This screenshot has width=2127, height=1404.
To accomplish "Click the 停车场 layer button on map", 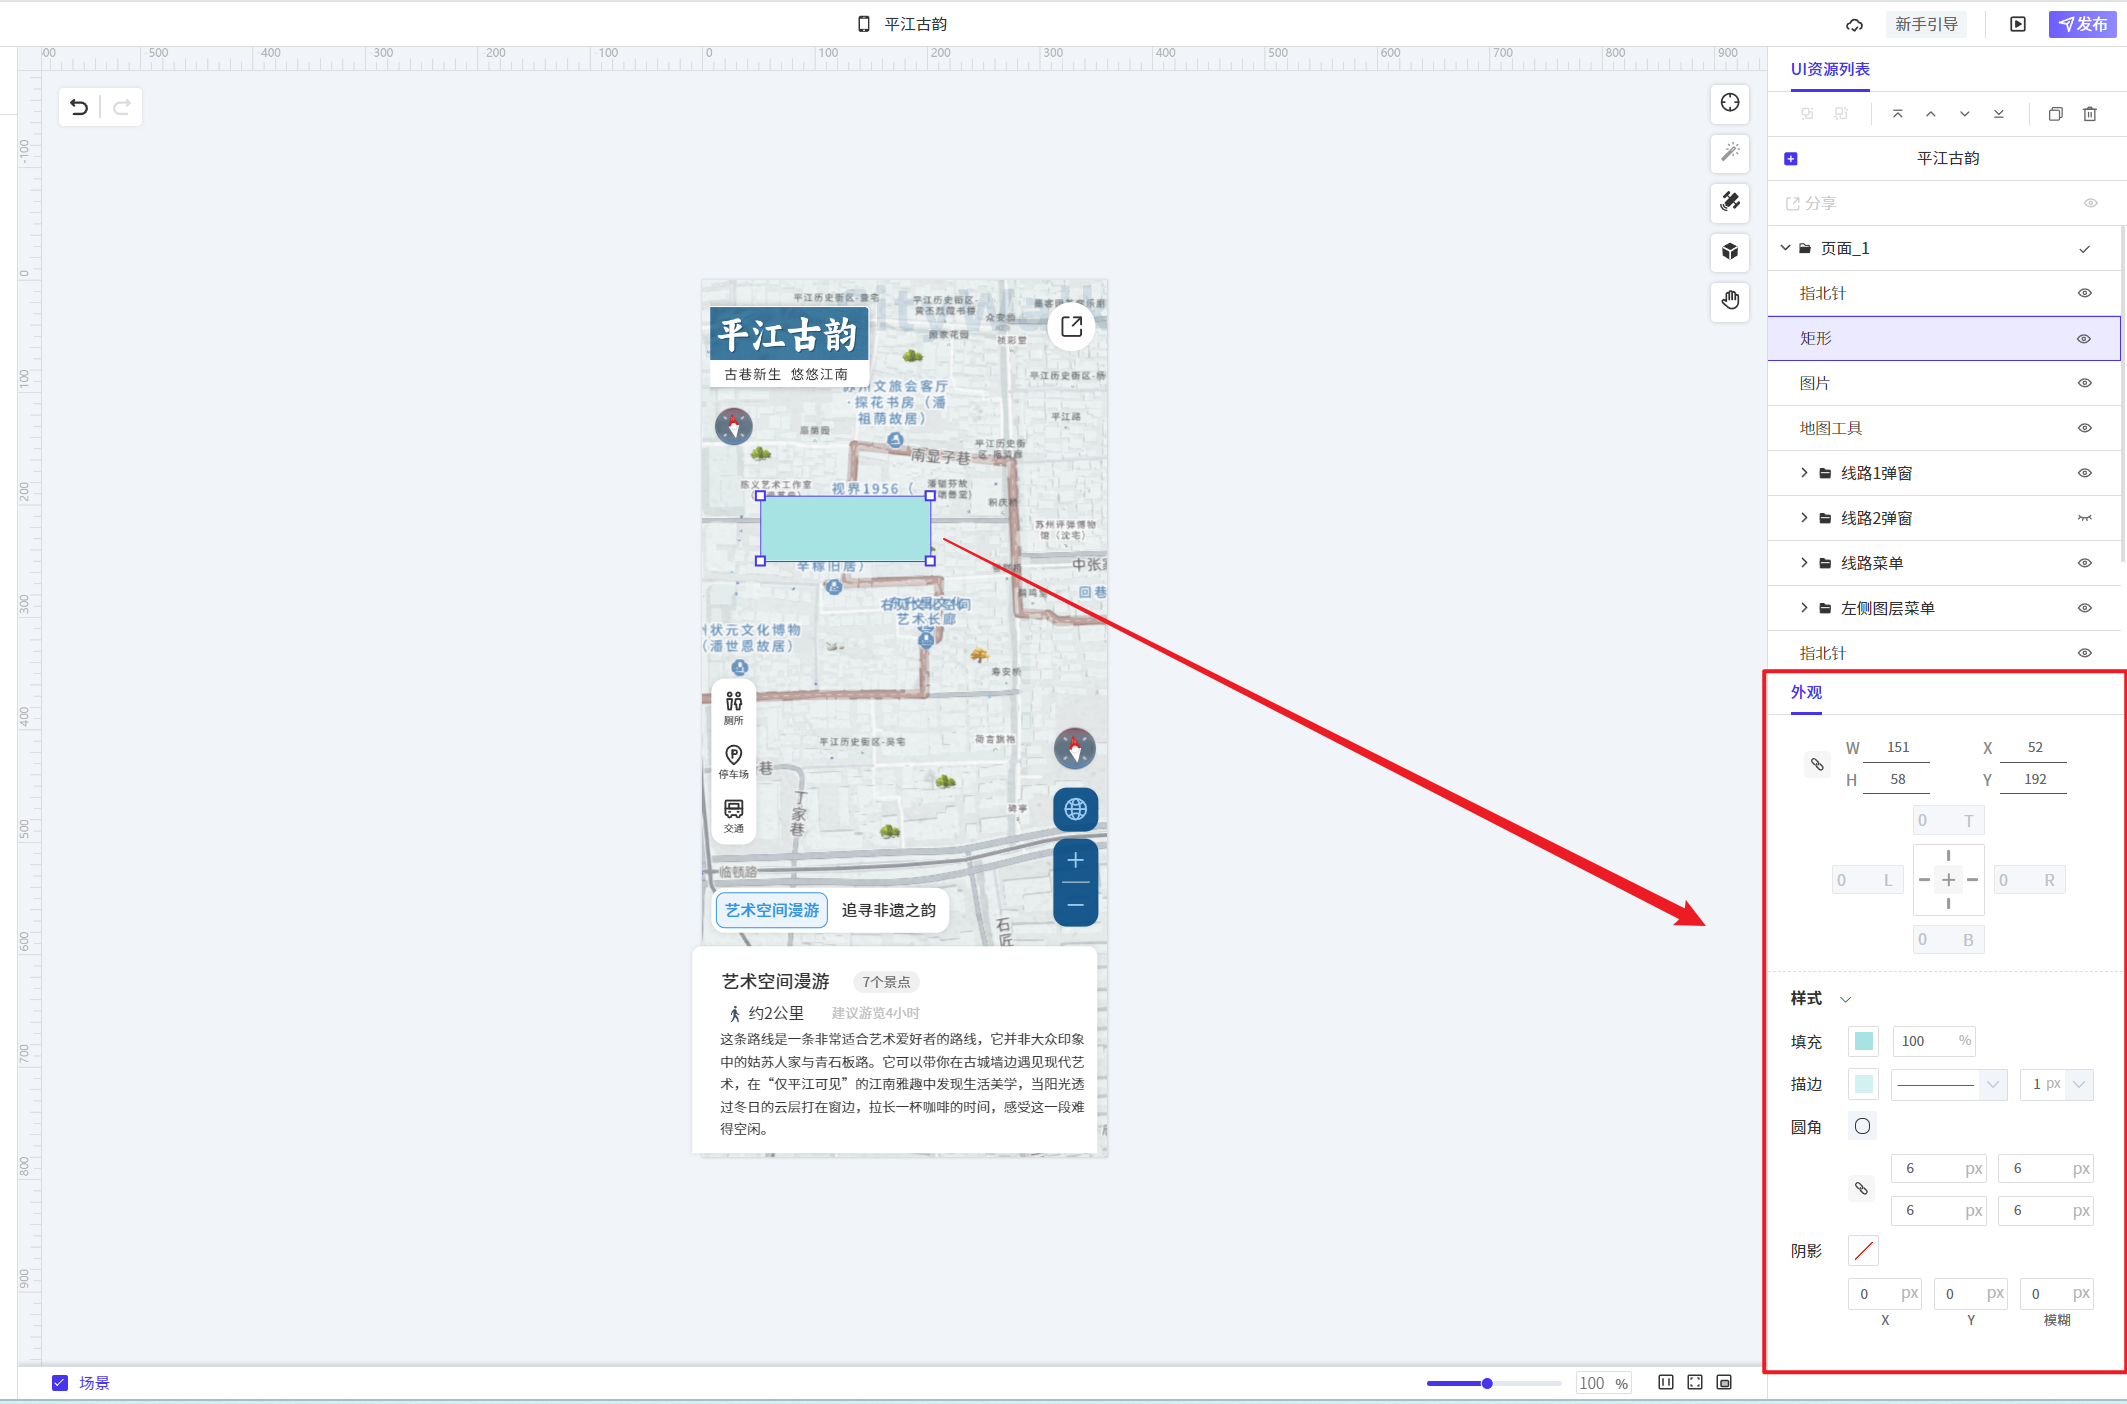I will click(734, 761).
